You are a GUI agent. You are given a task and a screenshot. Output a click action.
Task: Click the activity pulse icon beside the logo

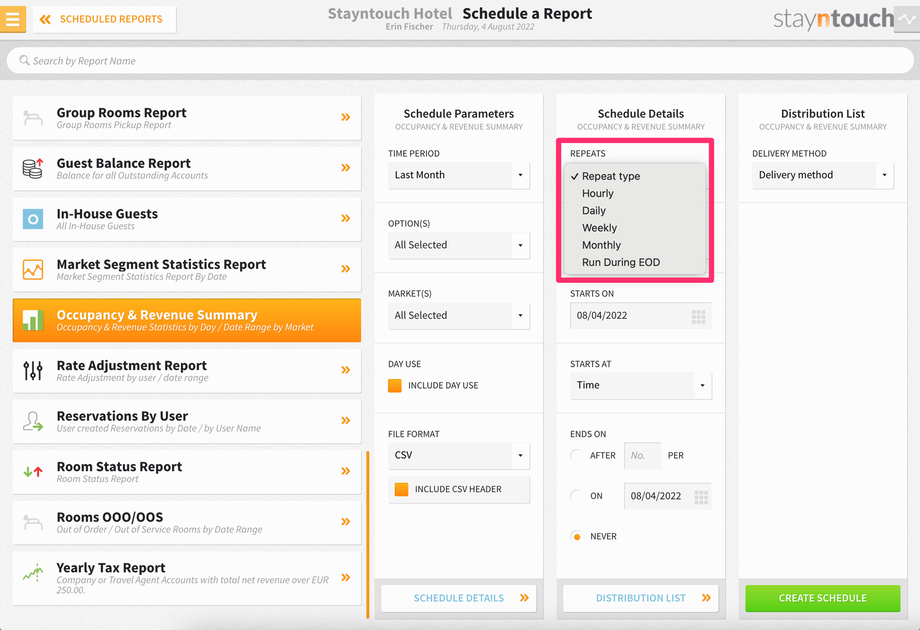[x=907, y=19]
